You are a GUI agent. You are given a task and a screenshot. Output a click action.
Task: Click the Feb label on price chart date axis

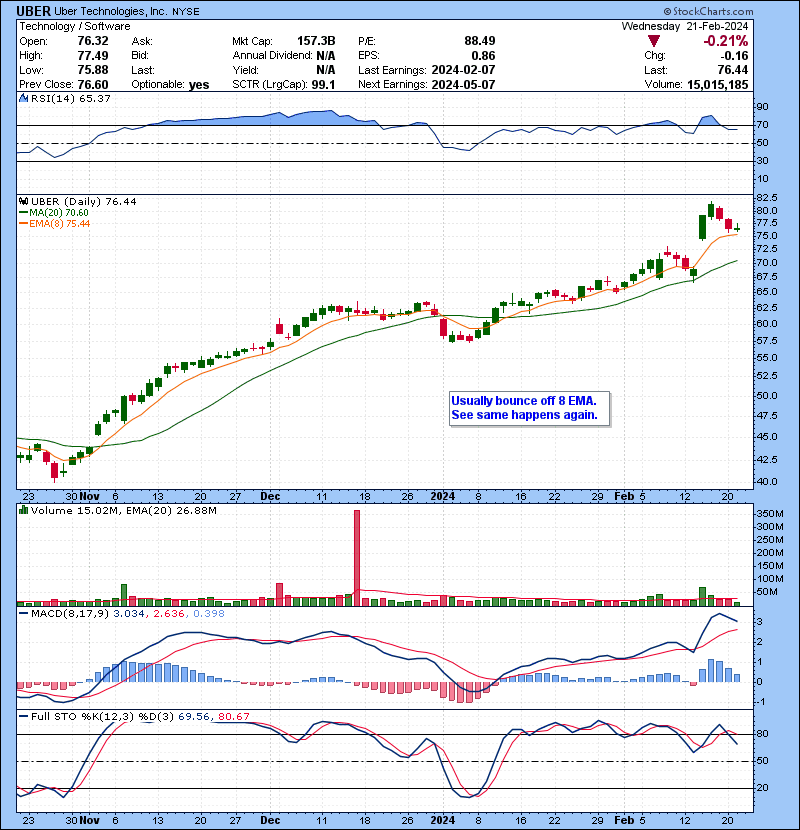(x=624, y=497)
